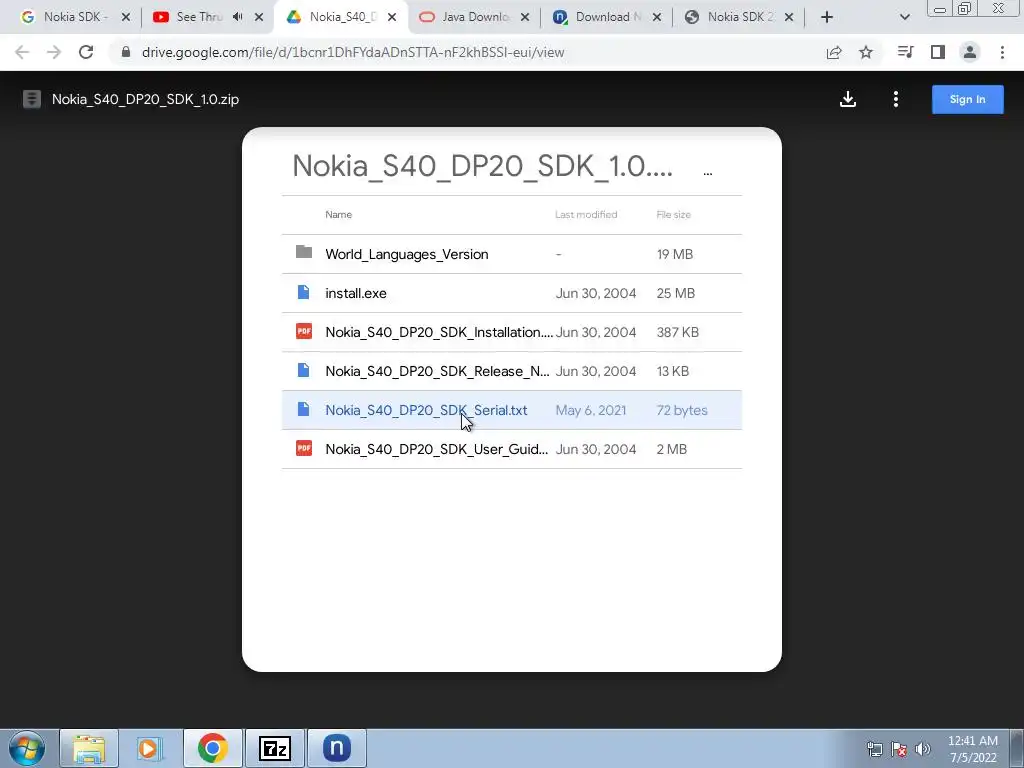Screen dimensions: 1024x768
Task: Click the ellipsis beside the archive title
Action: click(x=707, y=173)
